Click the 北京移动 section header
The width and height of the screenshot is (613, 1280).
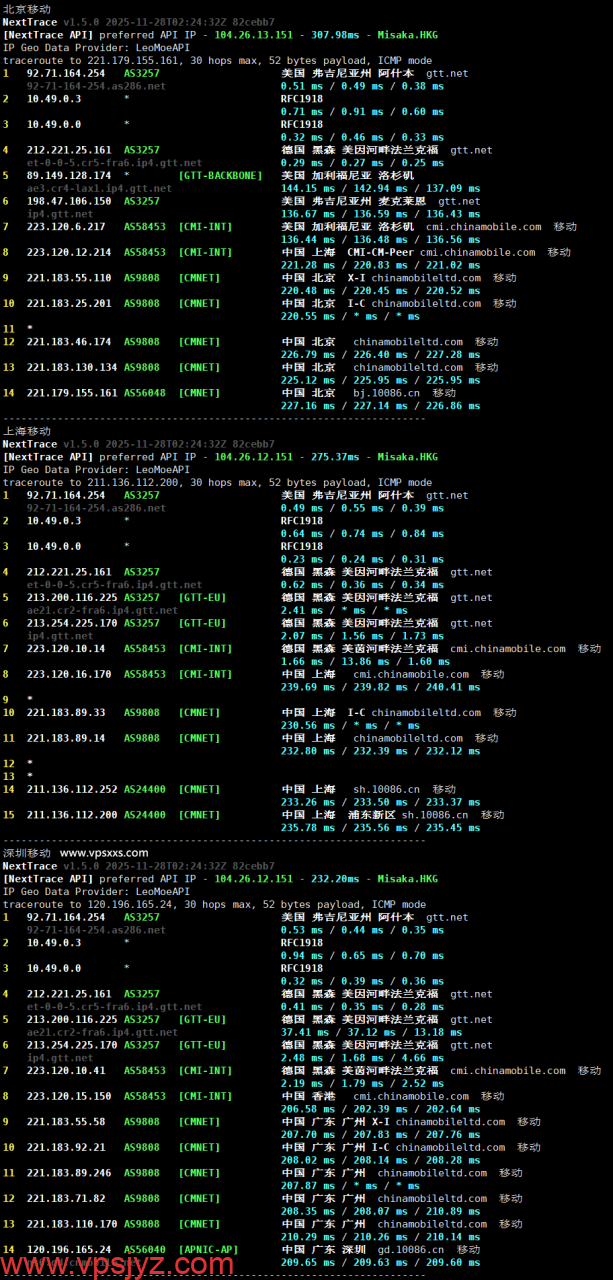[x=26, y=9]
